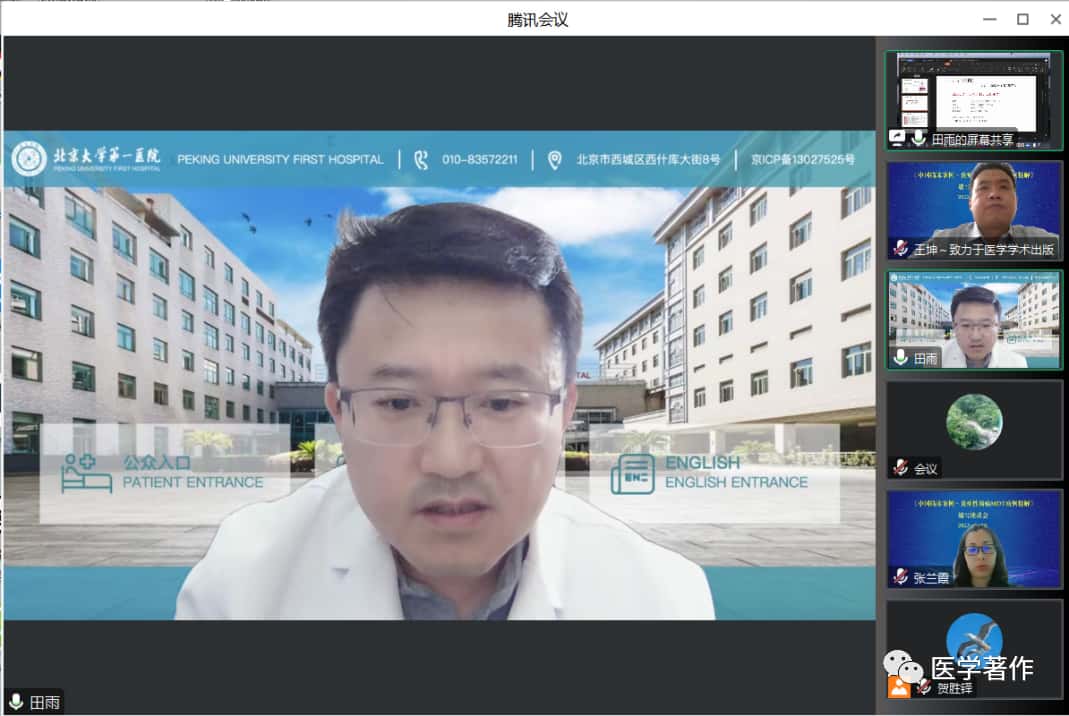This screenshot has height=716, width=1069.
Task: Click the PEKING UNIVERSITY FIRST HOSPITAL banner text
Action: [x=280, y=160]
